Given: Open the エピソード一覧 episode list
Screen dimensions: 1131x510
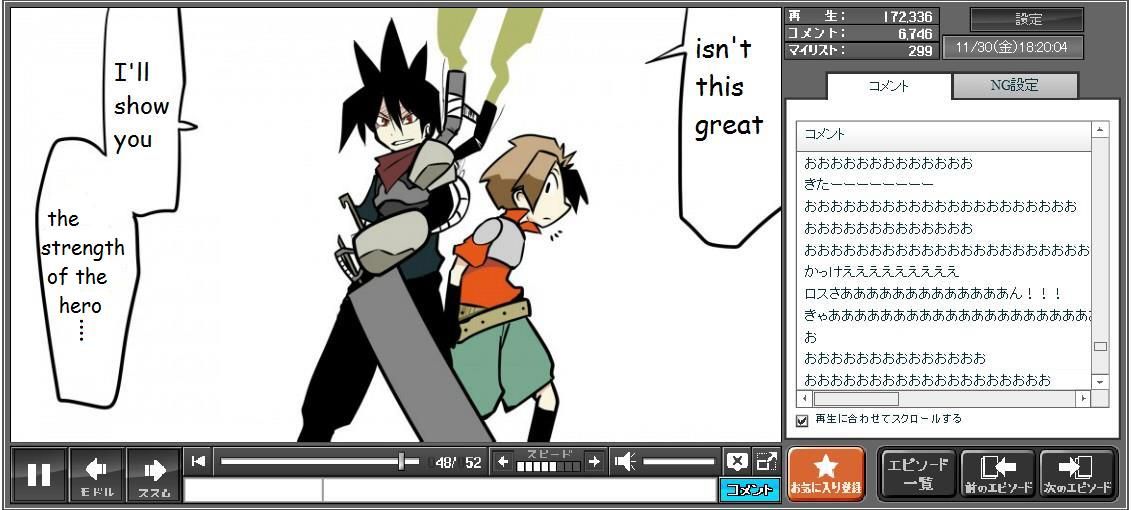Looking at the screenshot, I should click(x=917, y=473).
